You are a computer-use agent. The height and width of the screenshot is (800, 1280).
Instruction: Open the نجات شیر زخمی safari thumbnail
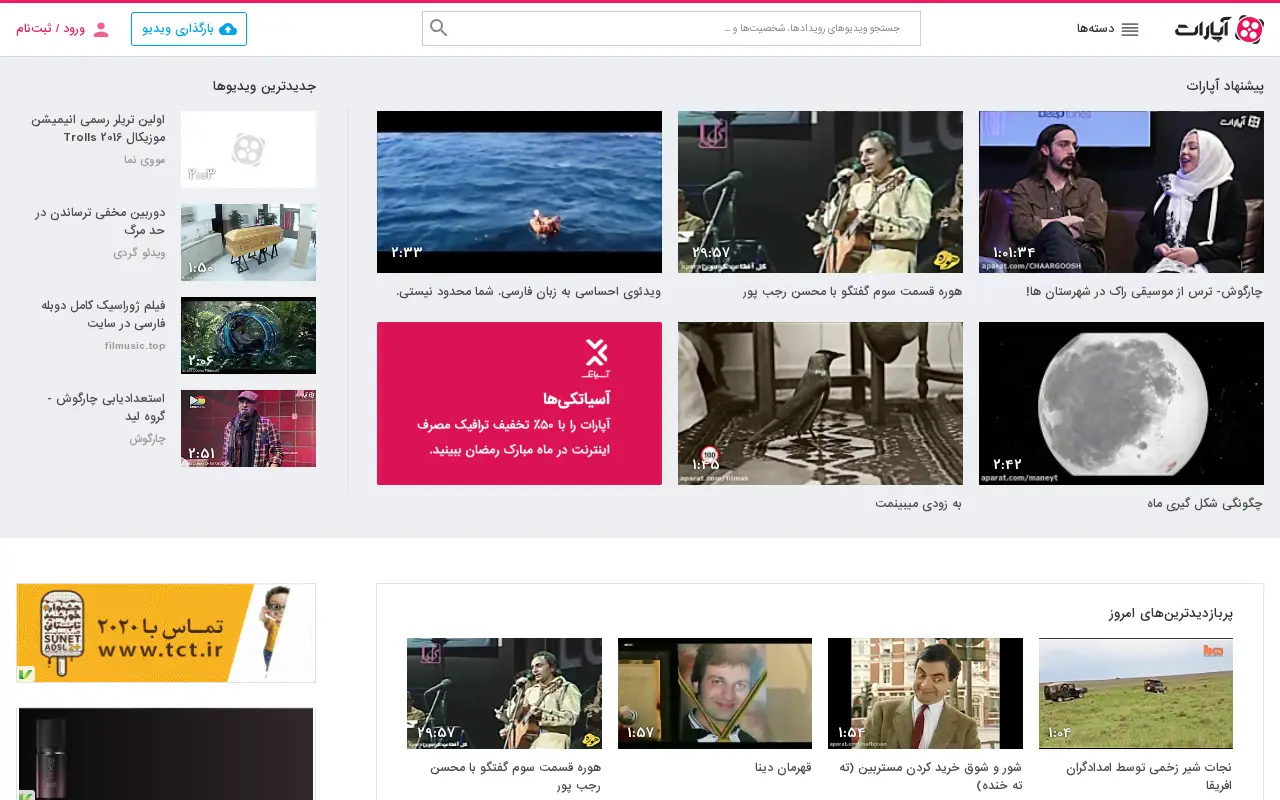(1136, 693)
